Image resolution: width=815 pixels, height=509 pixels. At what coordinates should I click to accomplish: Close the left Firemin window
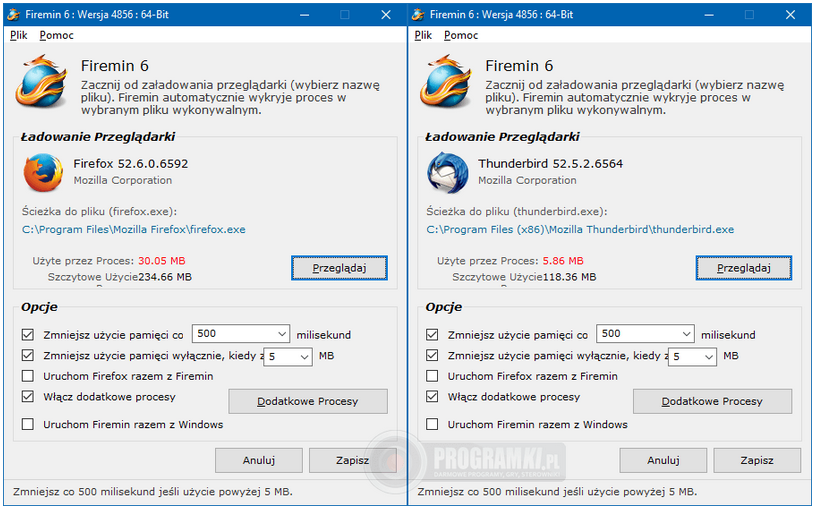(x=386, y=15)
